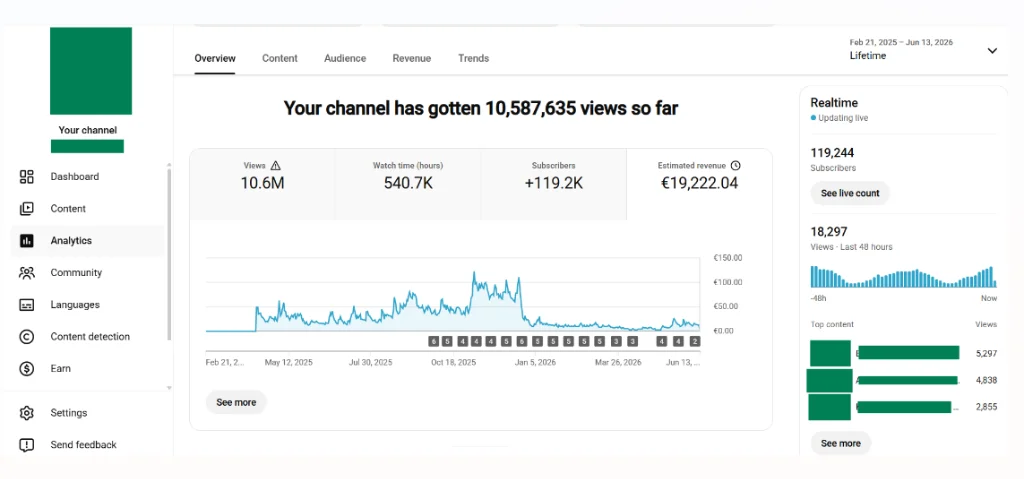Click the top content thumbnail with 5,297 views

[830, 354]
